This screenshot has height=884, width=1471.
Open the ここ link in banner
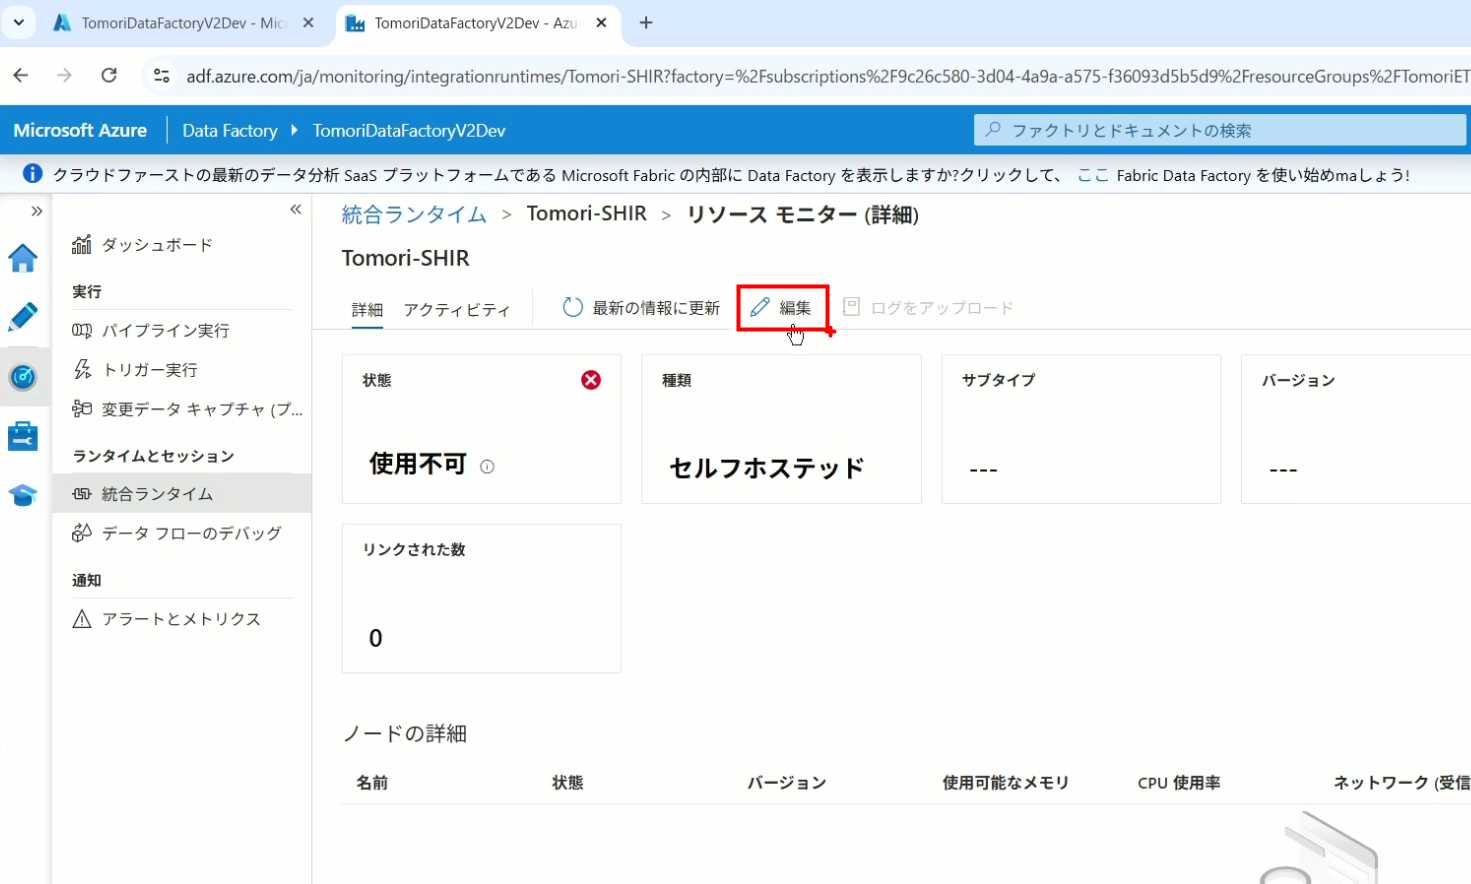(1092, 175)
